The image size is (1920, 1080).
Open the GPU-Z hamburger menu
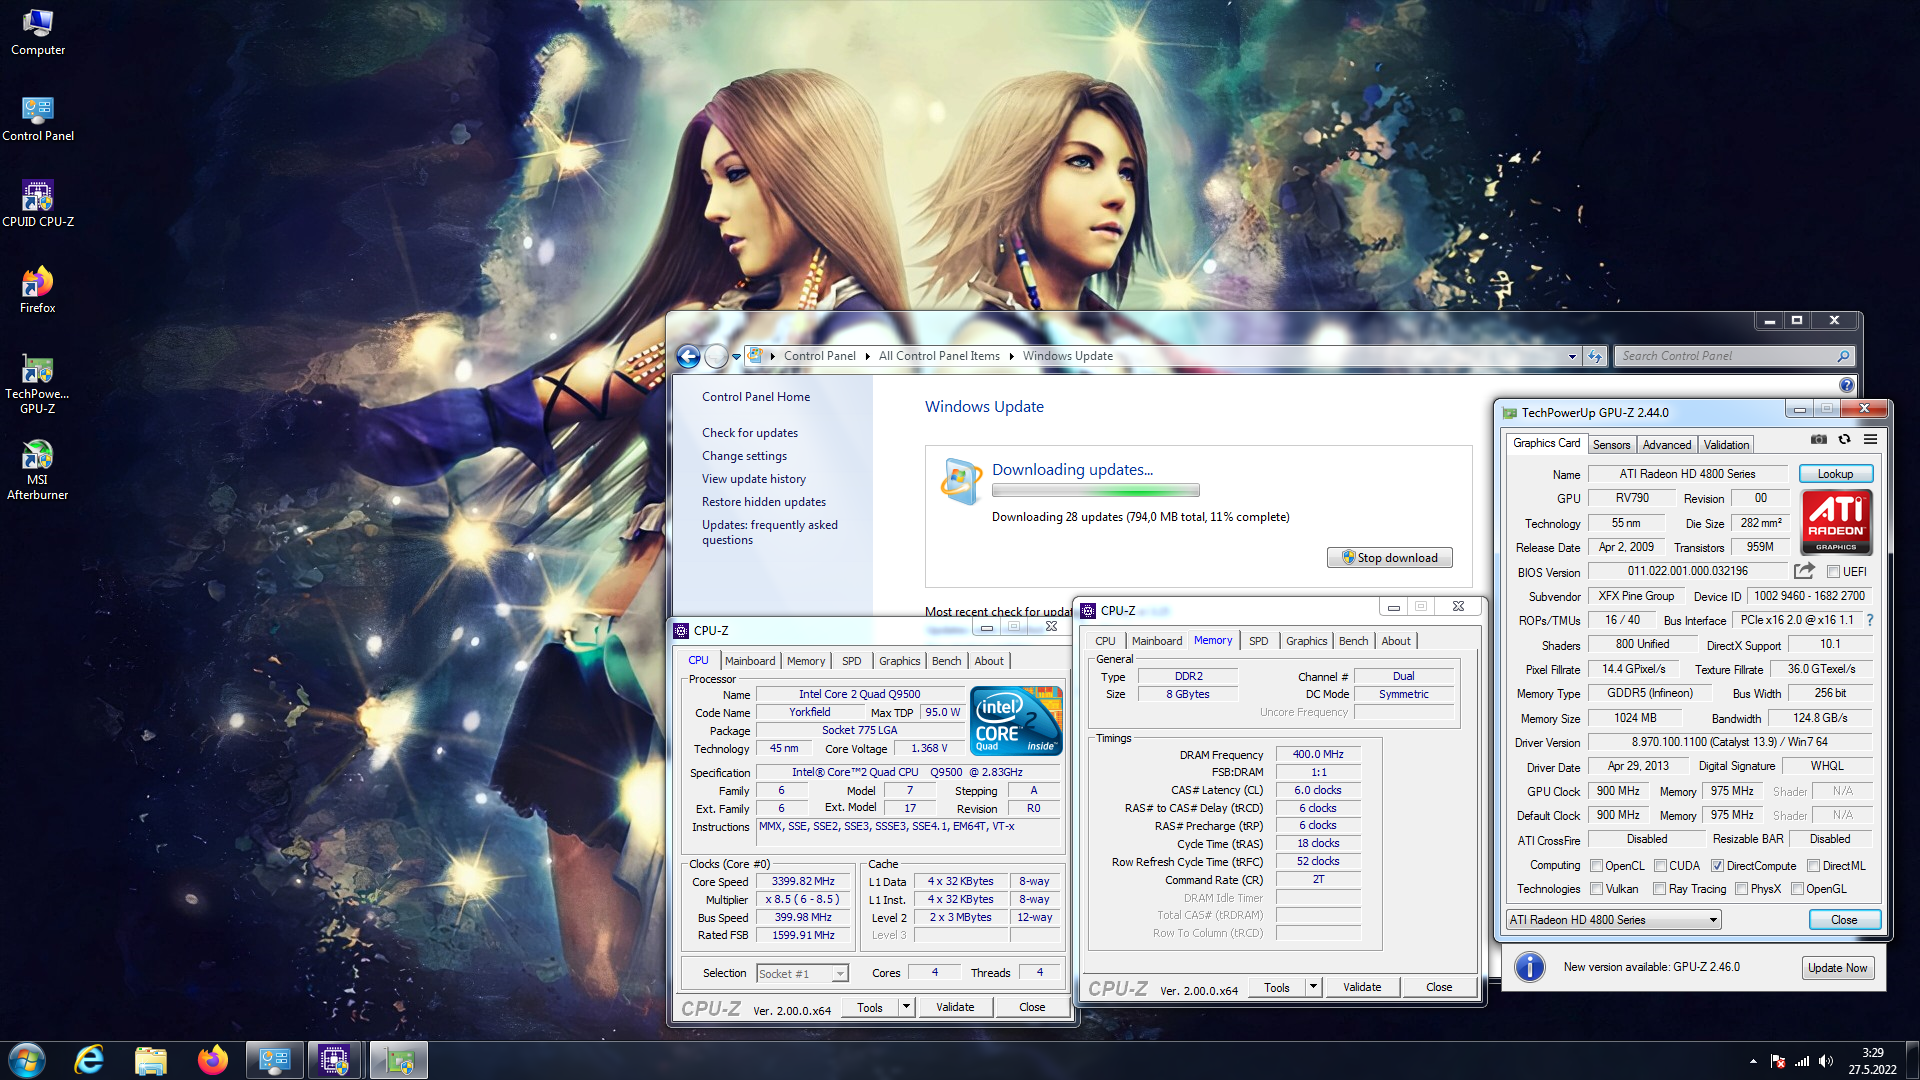tap(1870, 440)
